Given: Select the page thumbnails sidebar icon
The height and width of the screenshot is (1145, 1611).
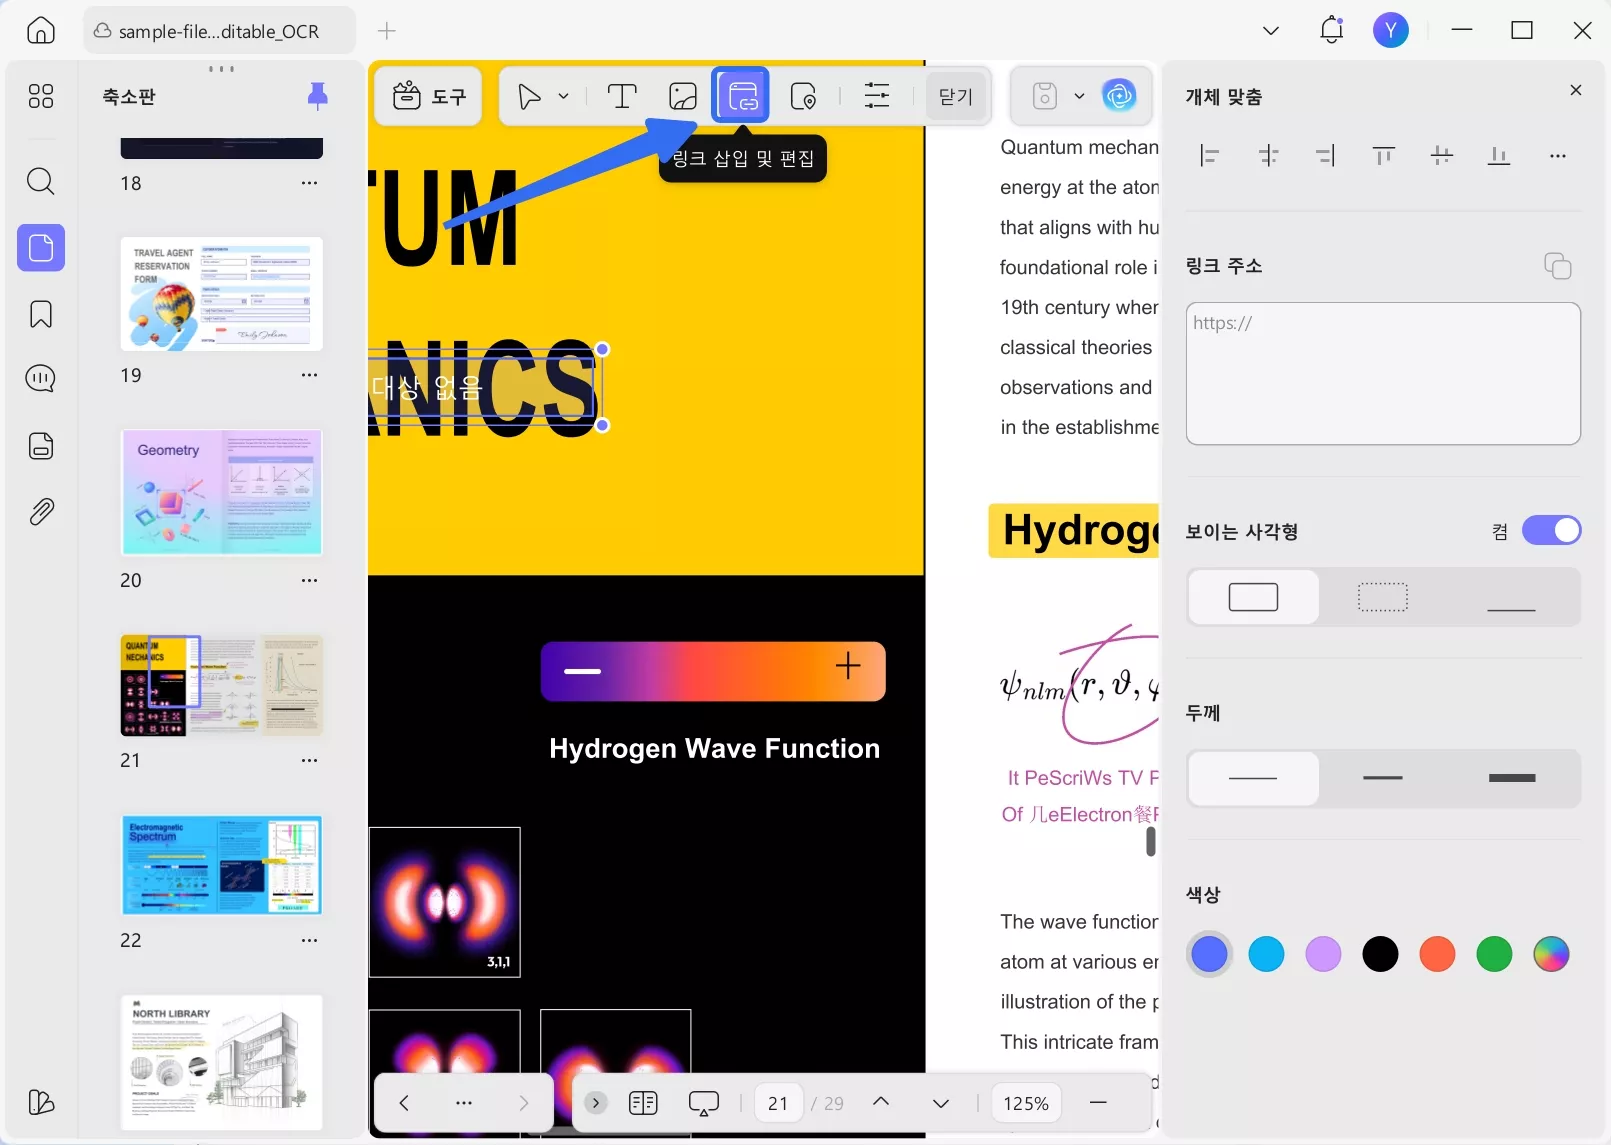Looking at the screenshot, I should pos(41,247).
